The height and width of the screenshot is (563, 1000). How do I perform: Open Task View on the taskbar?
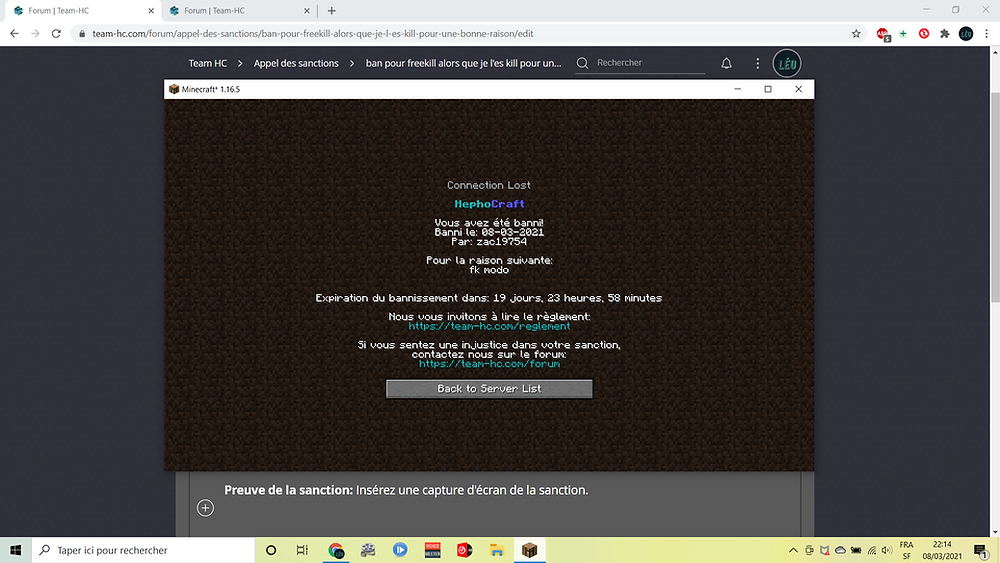[302, 550]
